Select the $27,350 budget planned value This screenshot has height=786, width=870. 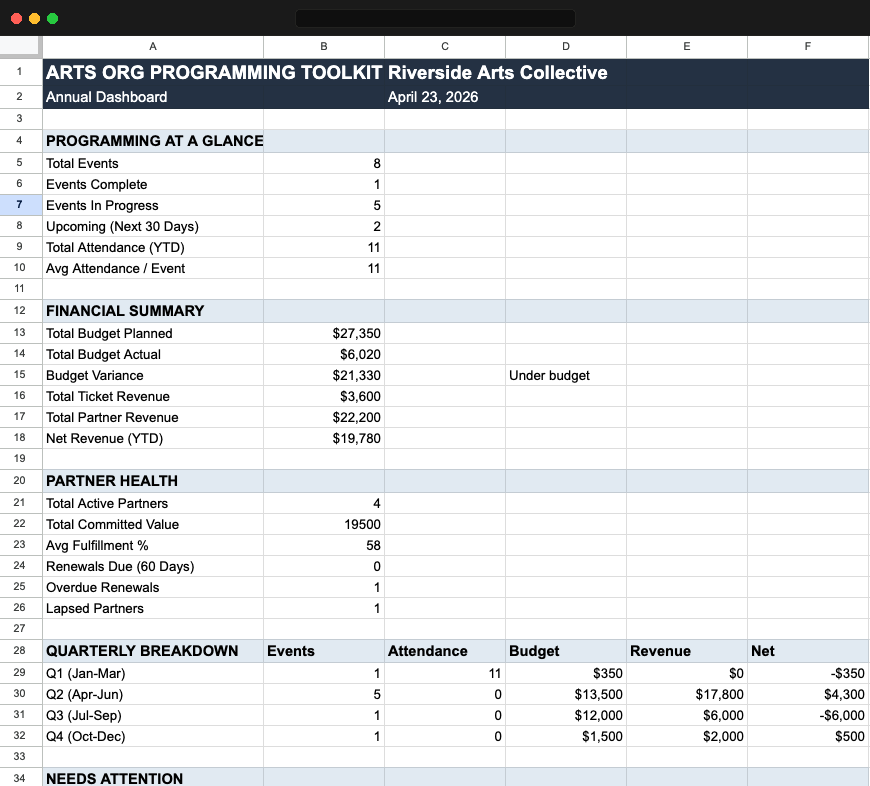(324, 333)
